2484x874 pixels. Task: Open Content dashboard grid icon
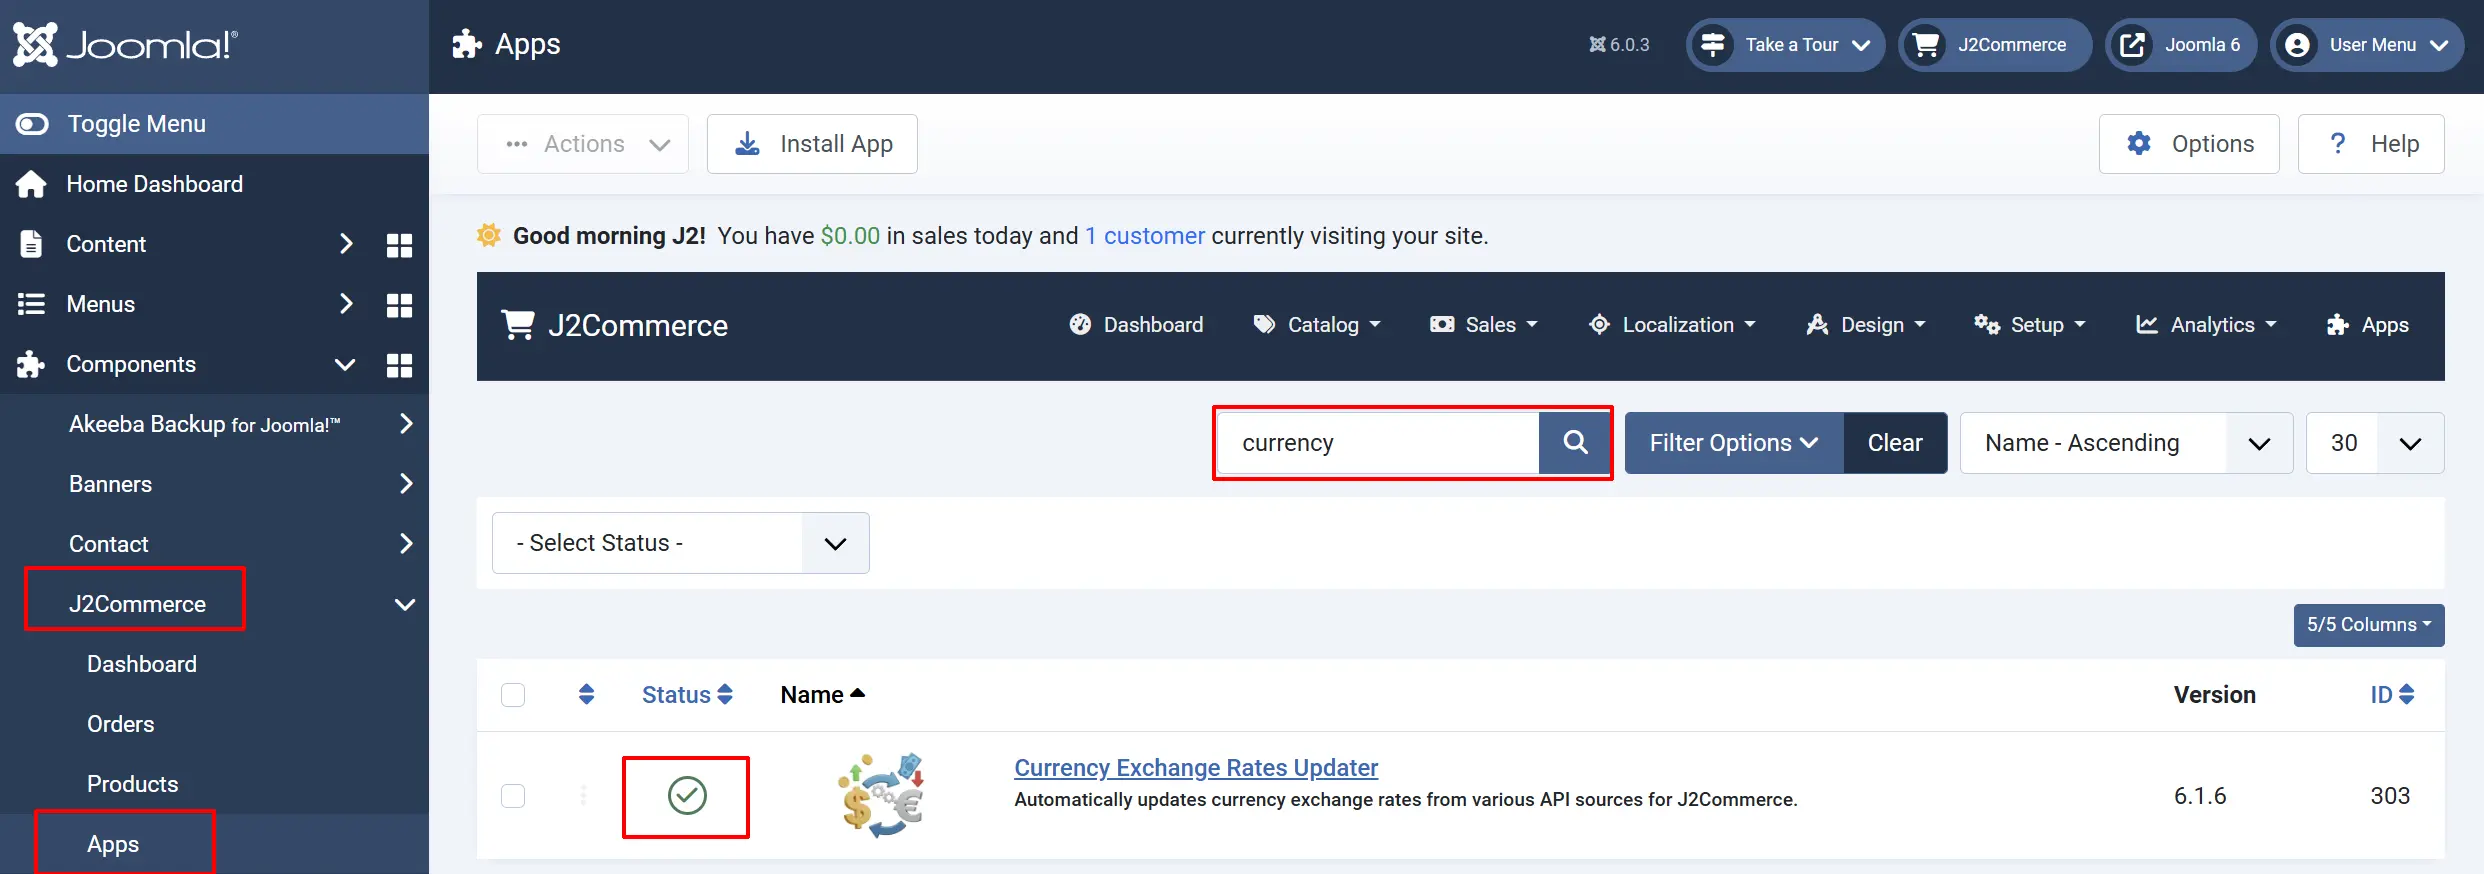[399, 245]
